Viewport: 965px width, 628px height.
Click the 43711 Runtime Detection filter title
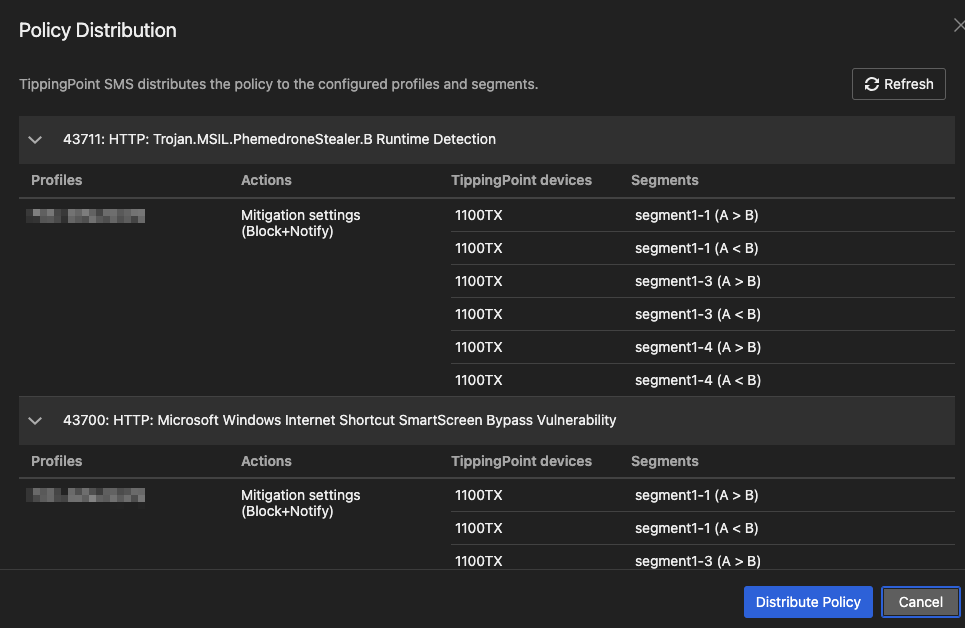(x=279, y=140)
